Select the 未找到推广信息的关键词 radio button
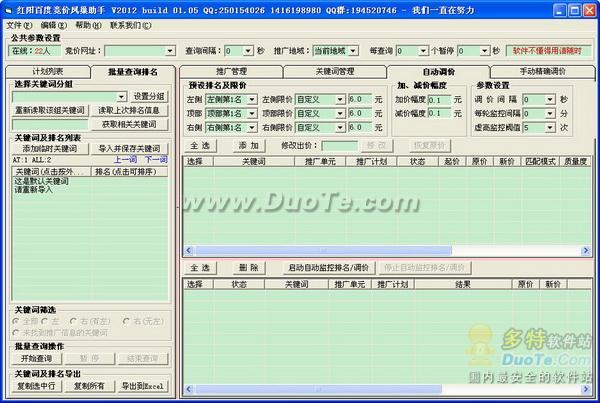The height and width of the screenshot is (403, 600). tap(16, 333)
